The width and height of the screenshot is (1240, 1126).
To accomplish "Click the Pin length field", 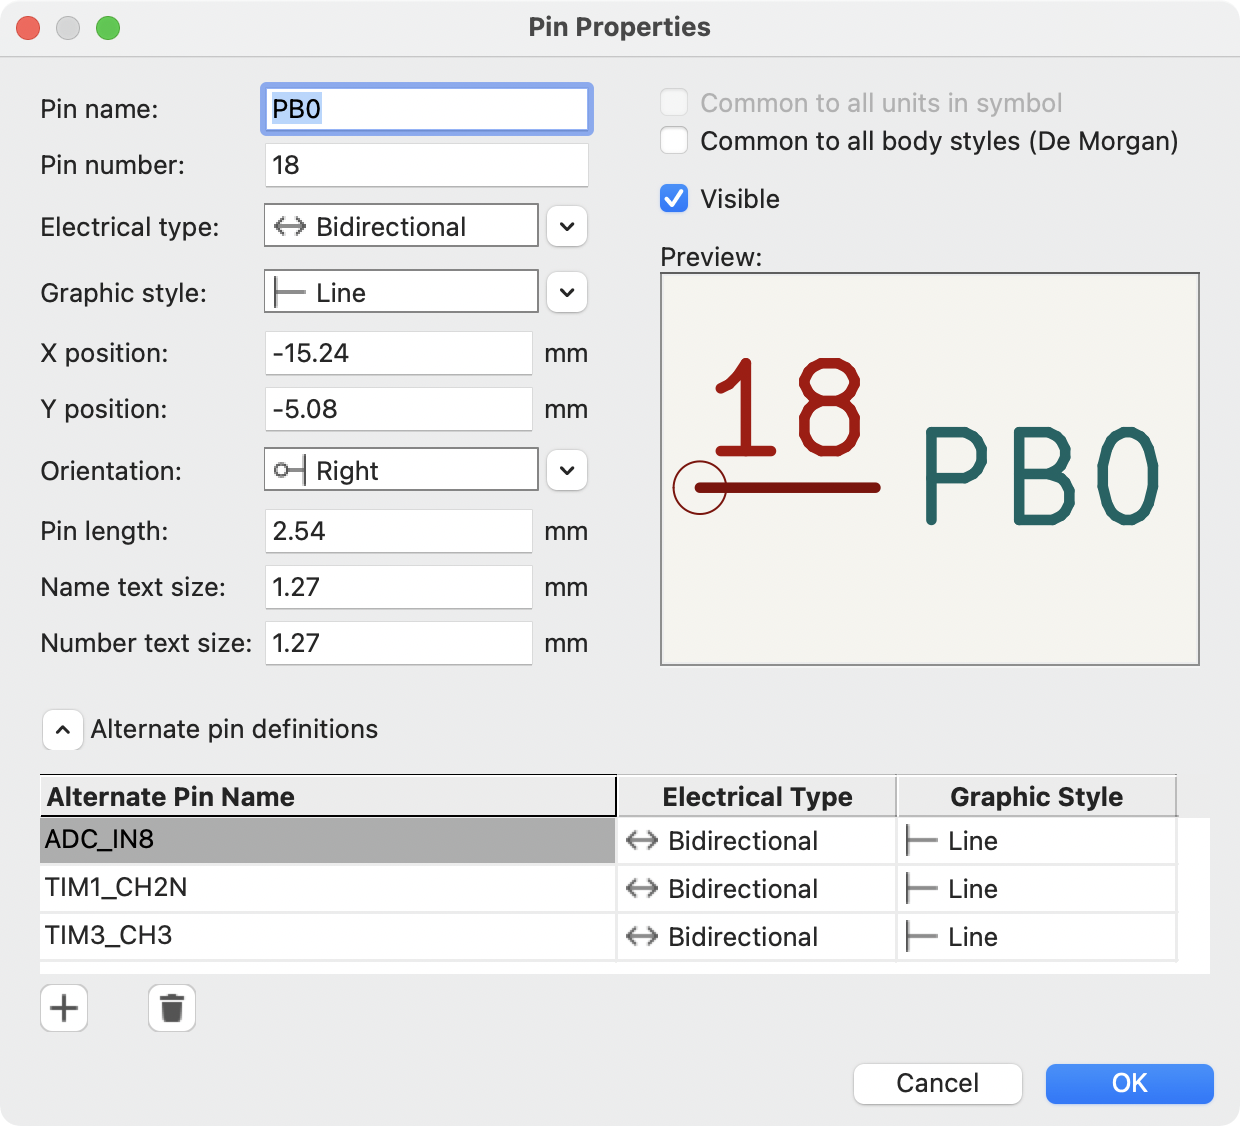I will pos(399,531).
